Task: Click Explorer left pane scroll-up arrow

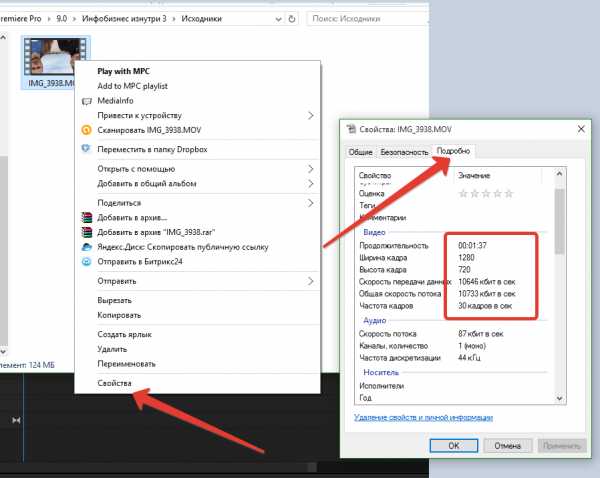Action: click(x=3, y=37)
